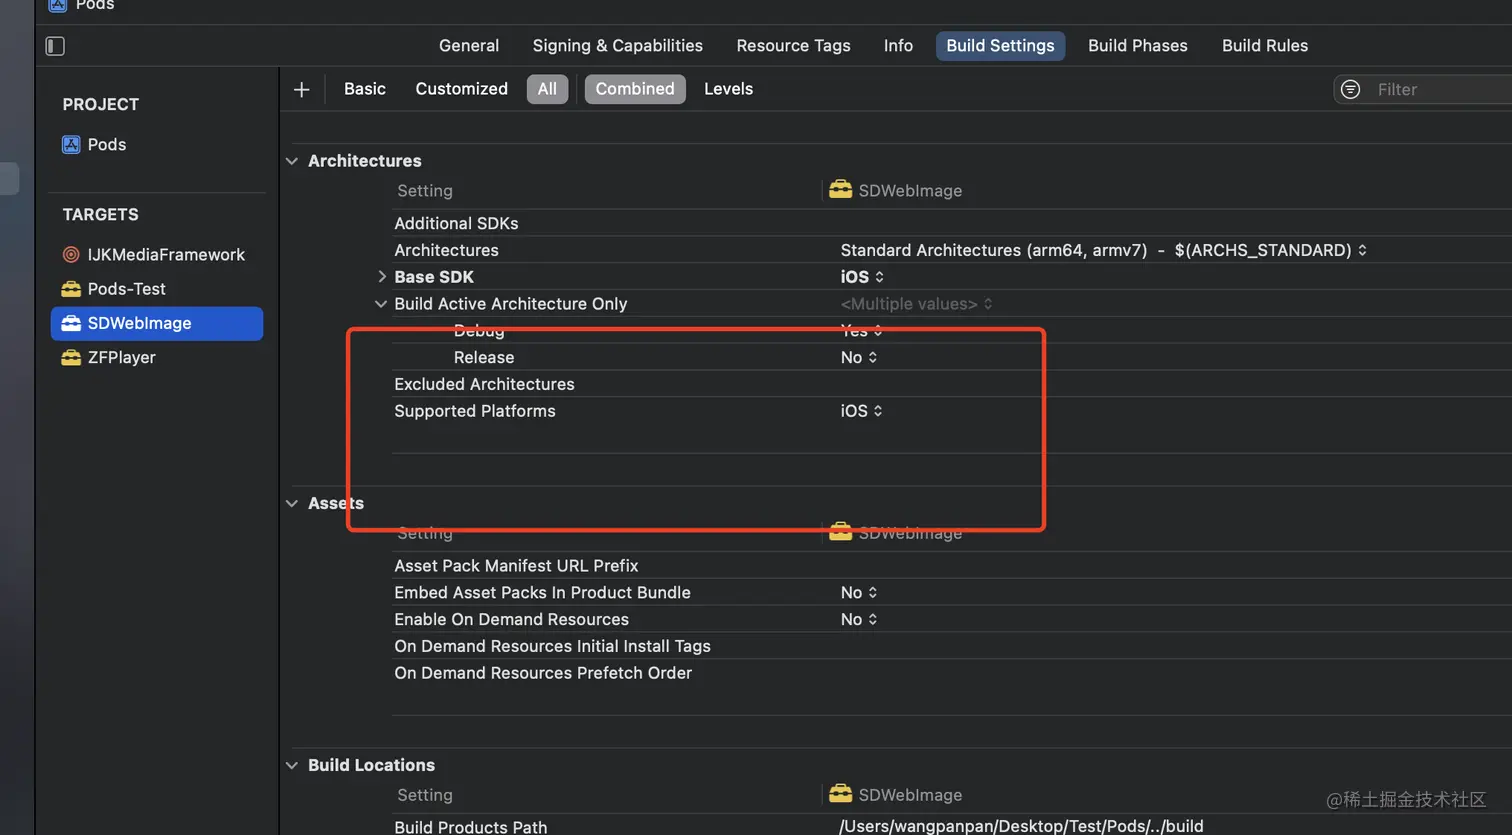Switch to All build settings filter
The image size is (1512, 835).
click(x=547, y=89)
